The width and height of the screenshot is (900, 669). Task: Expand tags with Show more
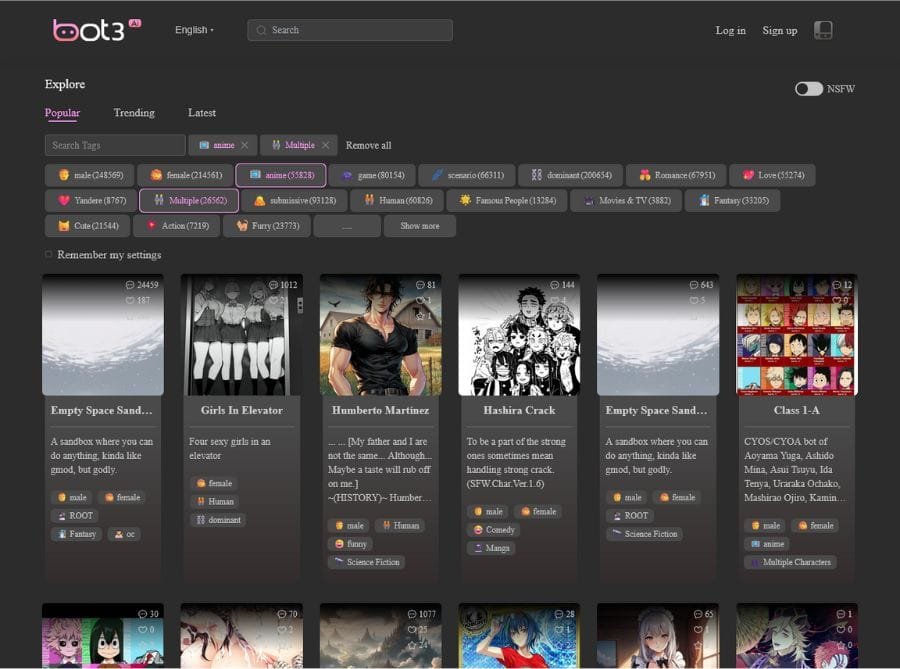[x=420, y=226]
